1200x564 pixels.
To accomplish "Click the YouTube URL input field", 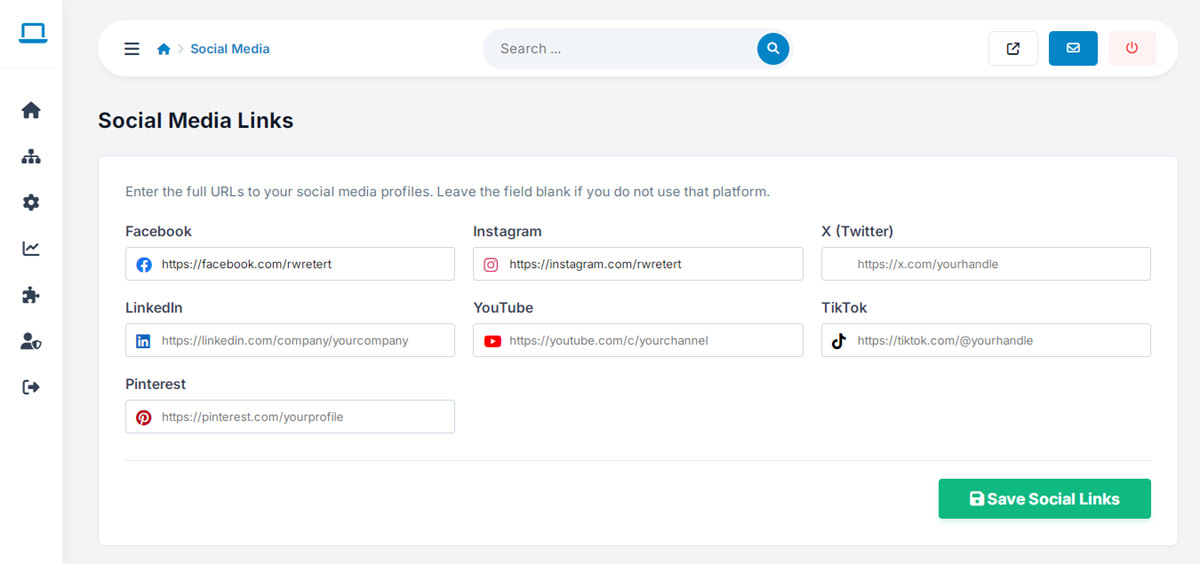I will (x=638, y=340).
